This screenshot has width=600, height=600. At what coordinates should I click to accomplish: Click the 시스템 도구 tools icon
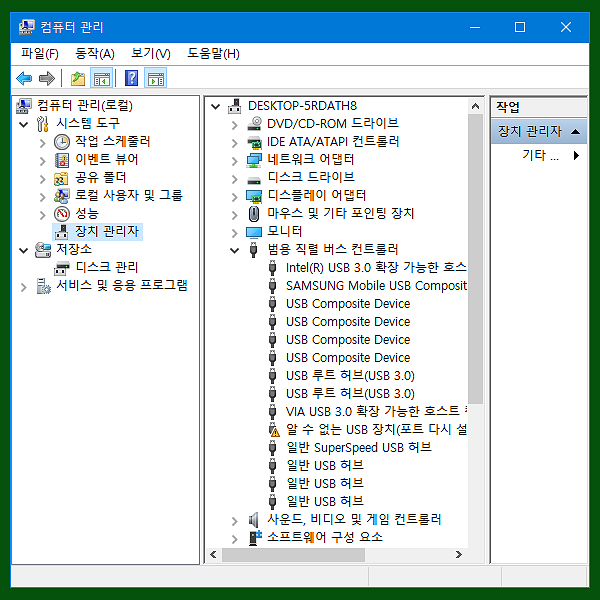42,124
